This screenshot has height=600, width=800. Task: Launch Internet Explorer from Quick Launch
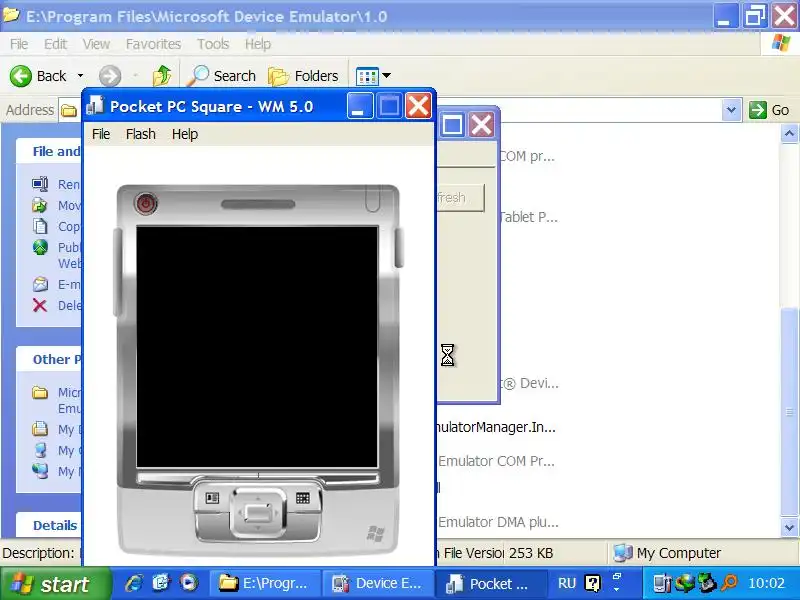[x=134, y=583]
